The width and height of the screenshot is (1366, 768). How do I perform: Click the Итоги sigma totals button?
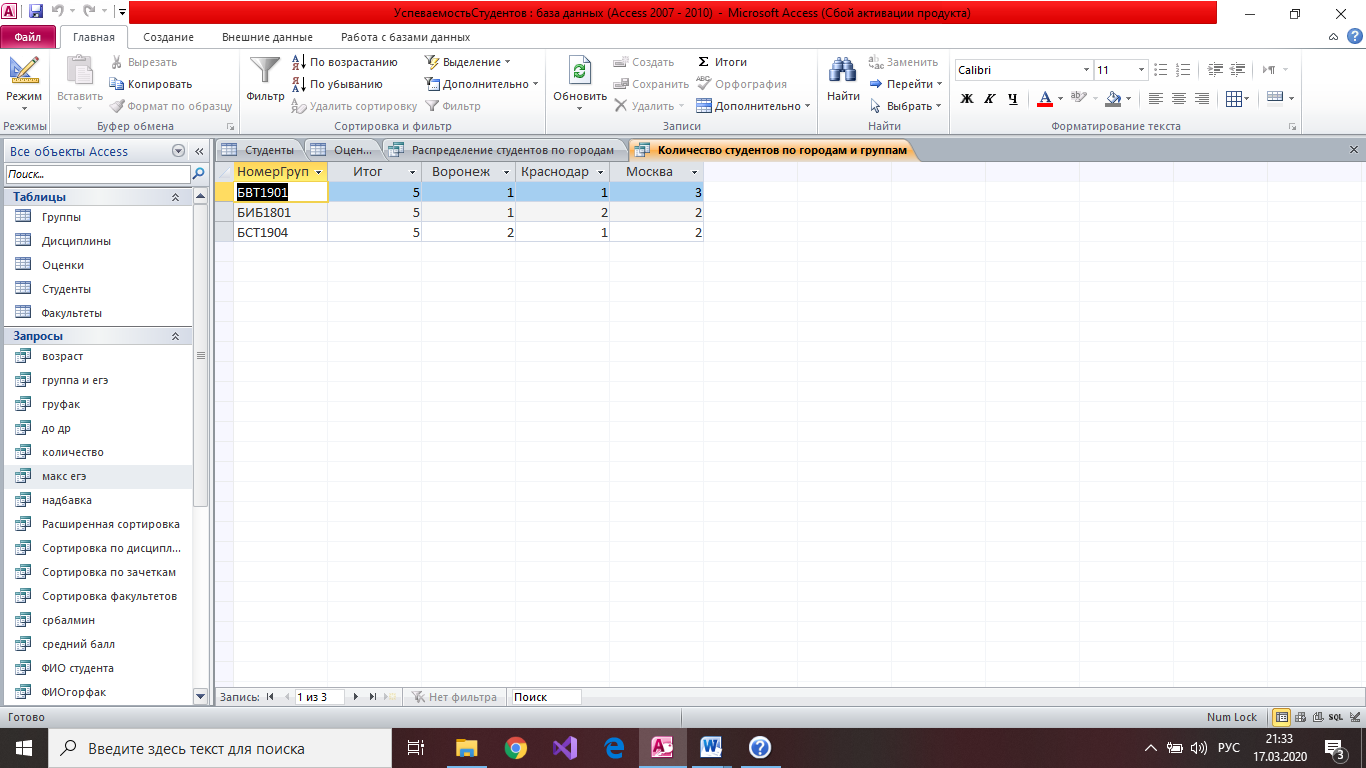click(722, 62)
